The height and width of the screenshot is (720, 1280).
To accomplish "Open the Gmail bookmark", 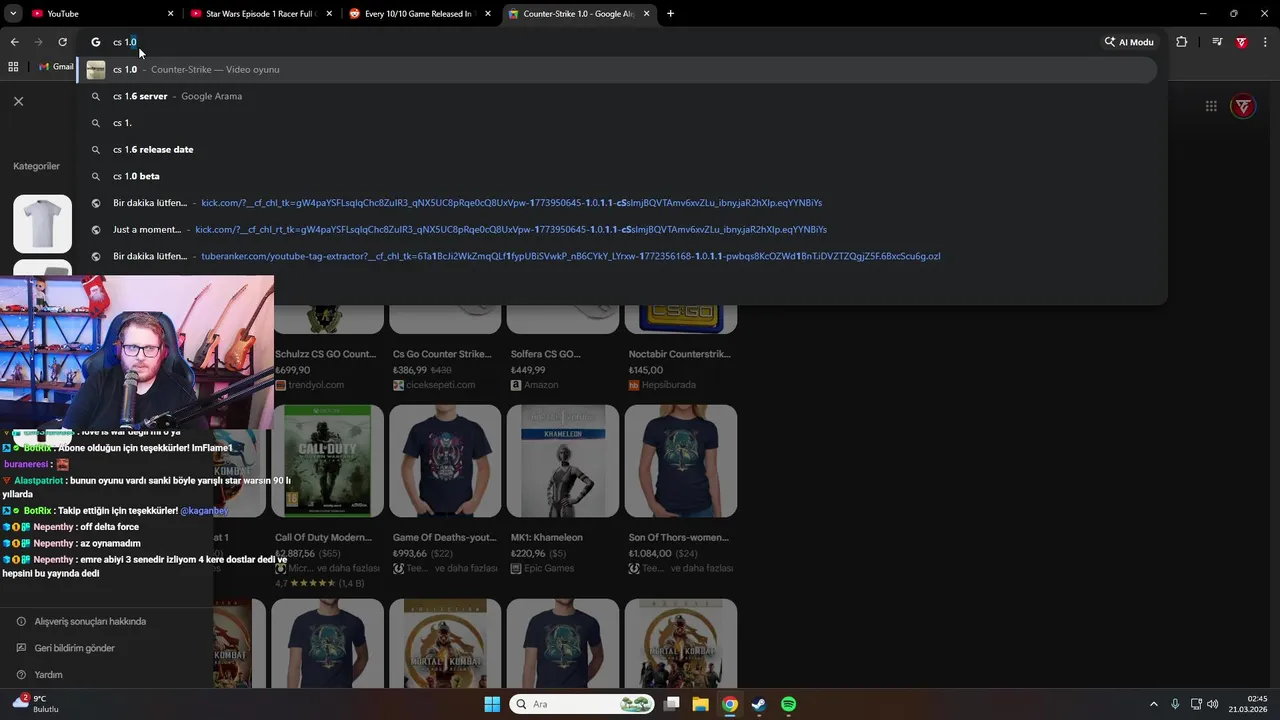I will pos(56,67).
